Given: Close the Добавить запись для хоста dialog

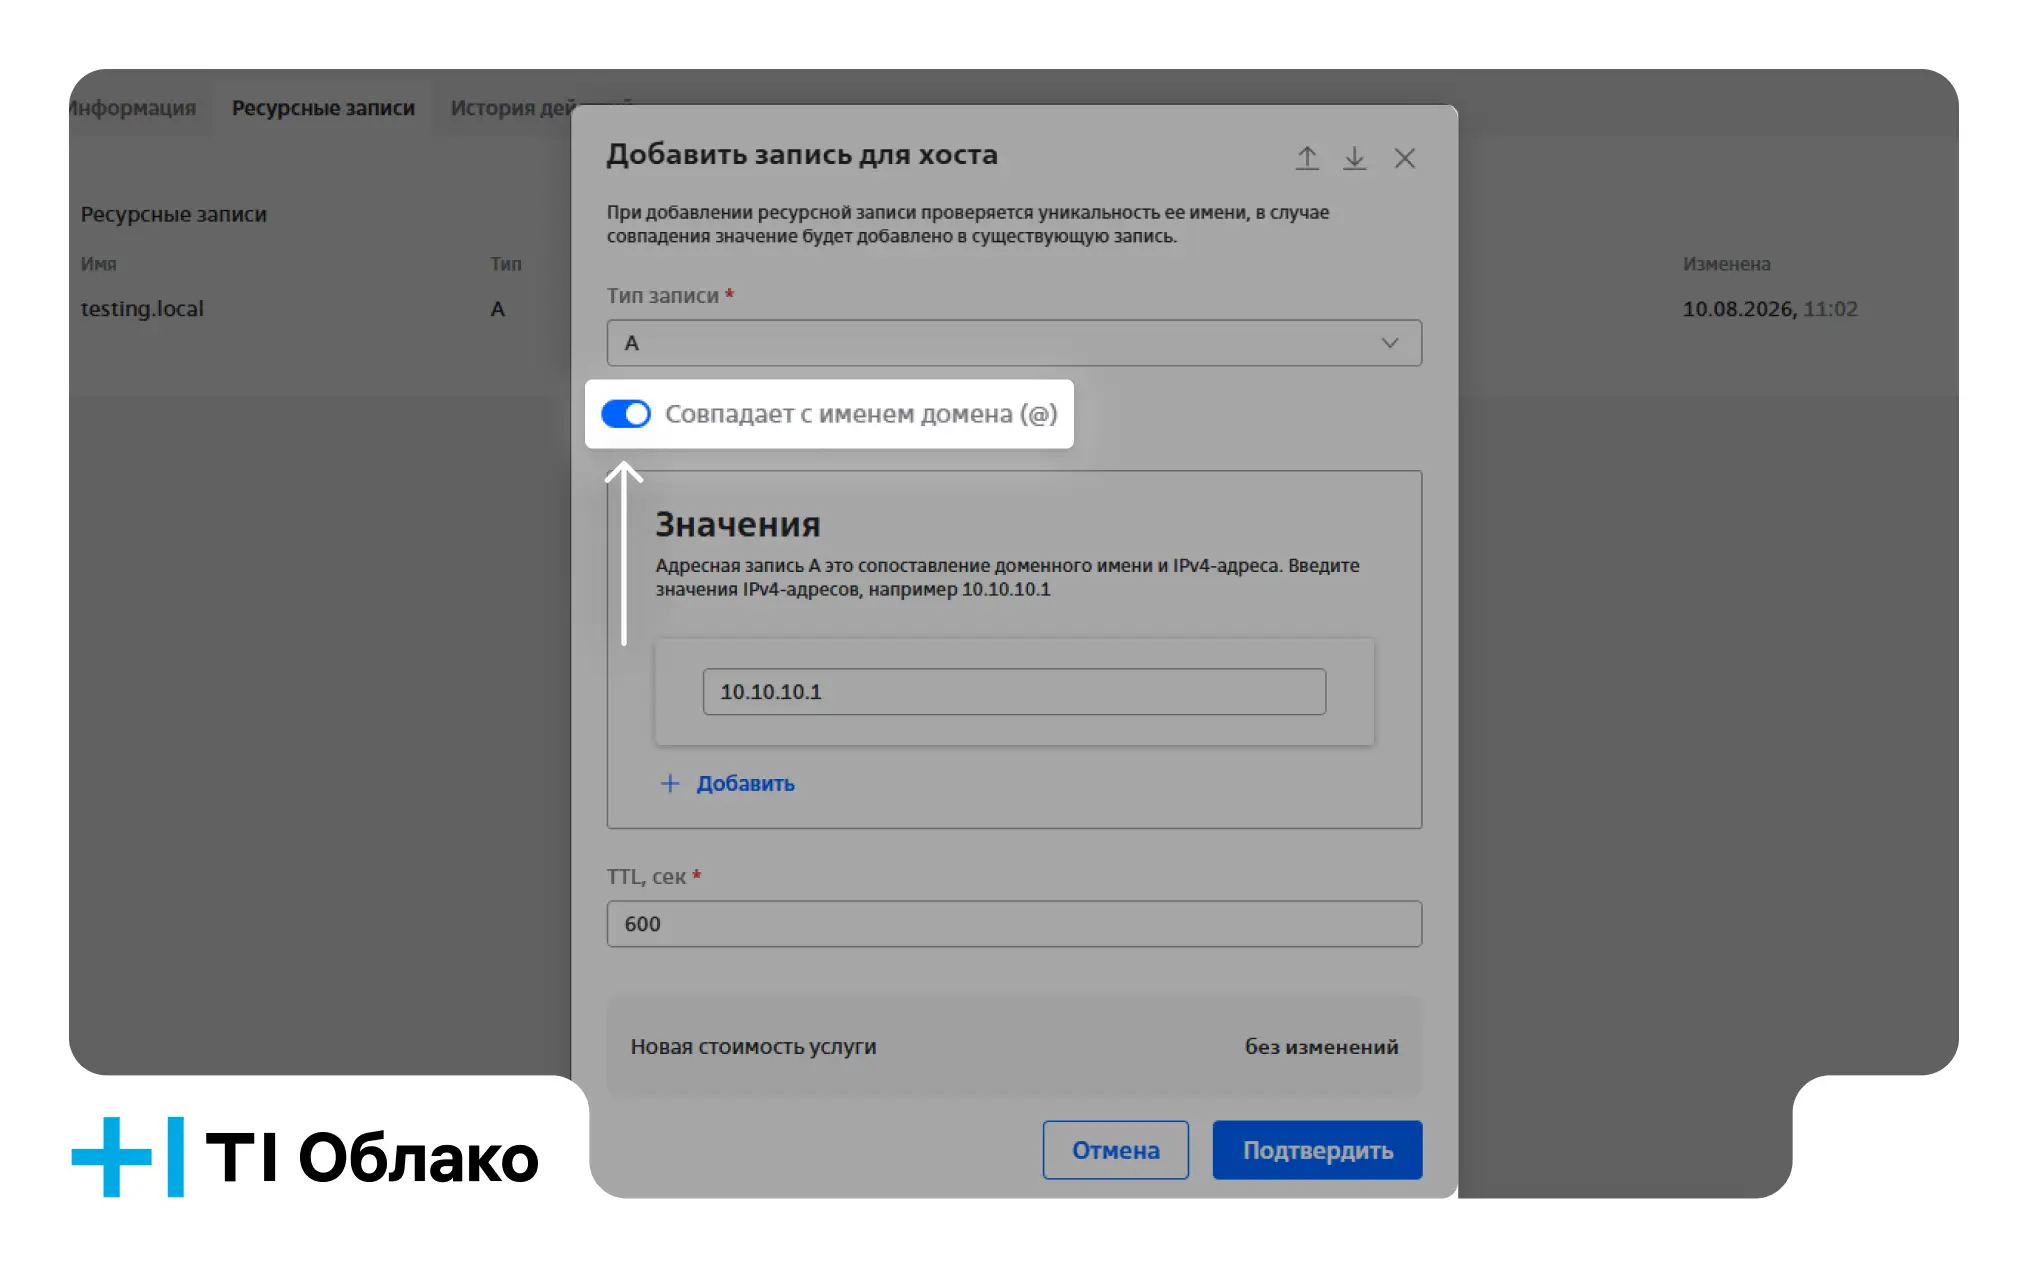Looking at the screenshot, I should point(1404,158).
